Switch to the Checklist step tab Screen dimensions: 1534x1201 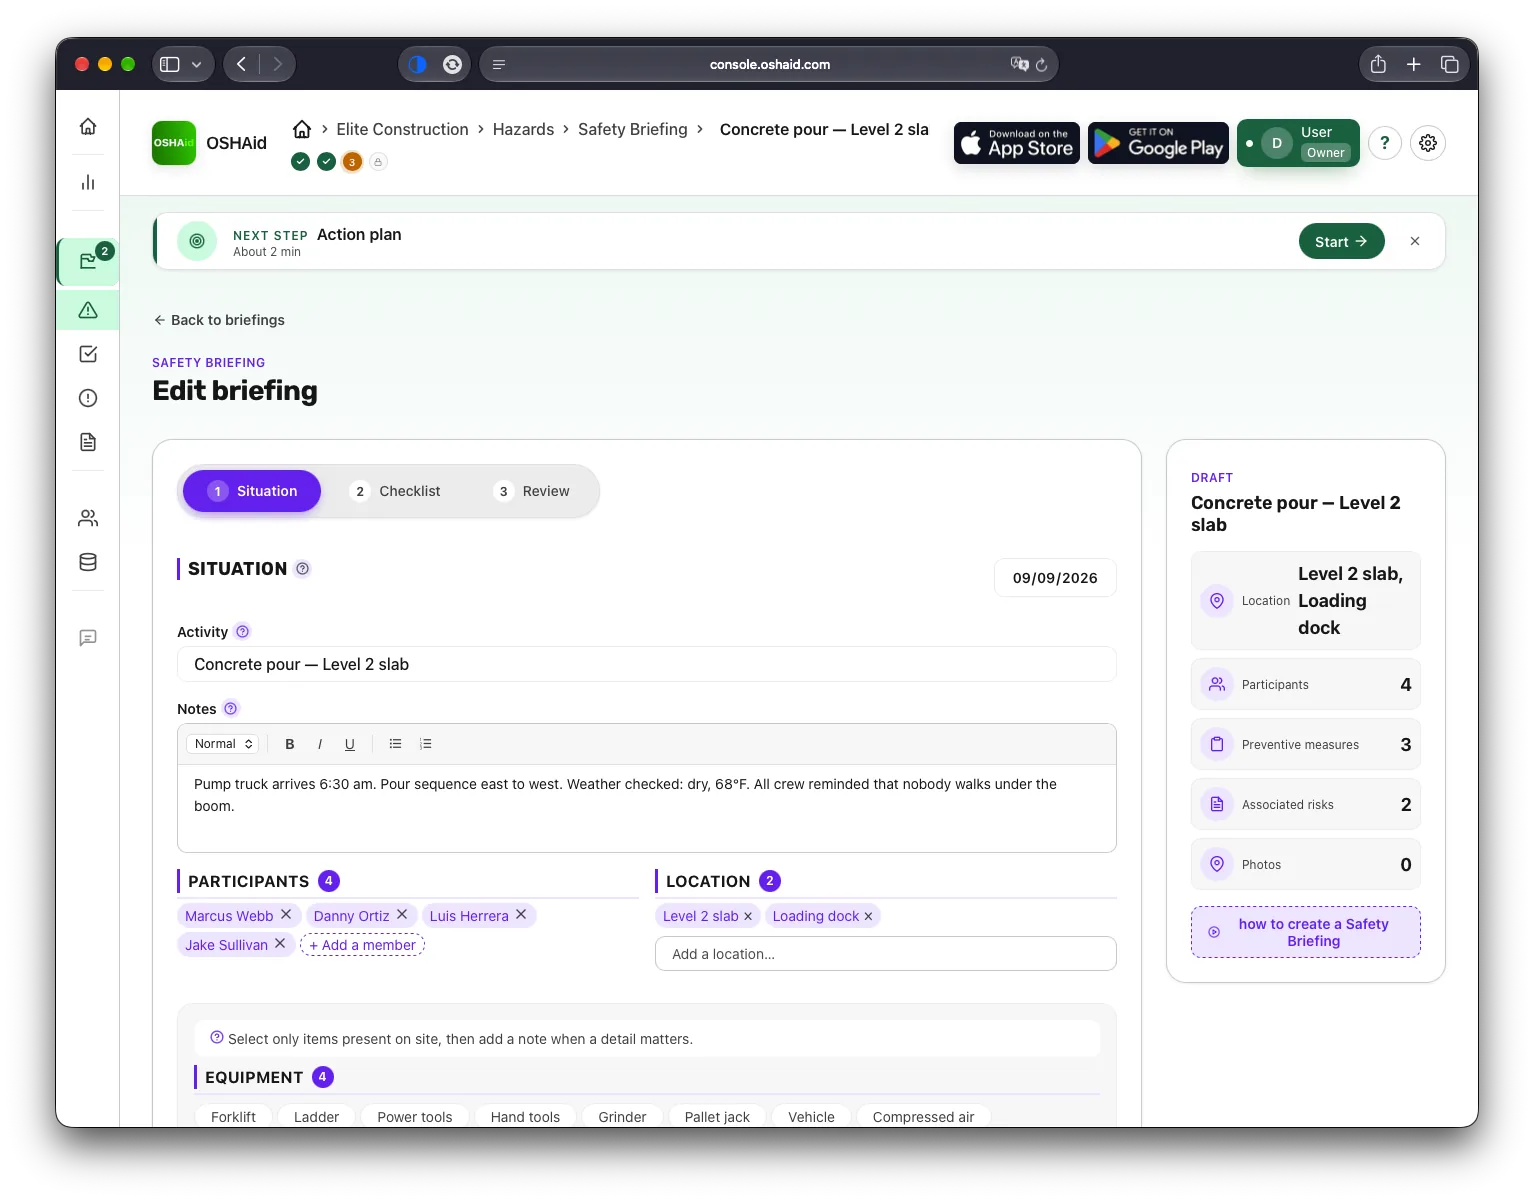pyautogui.click(x=396, y=491)
